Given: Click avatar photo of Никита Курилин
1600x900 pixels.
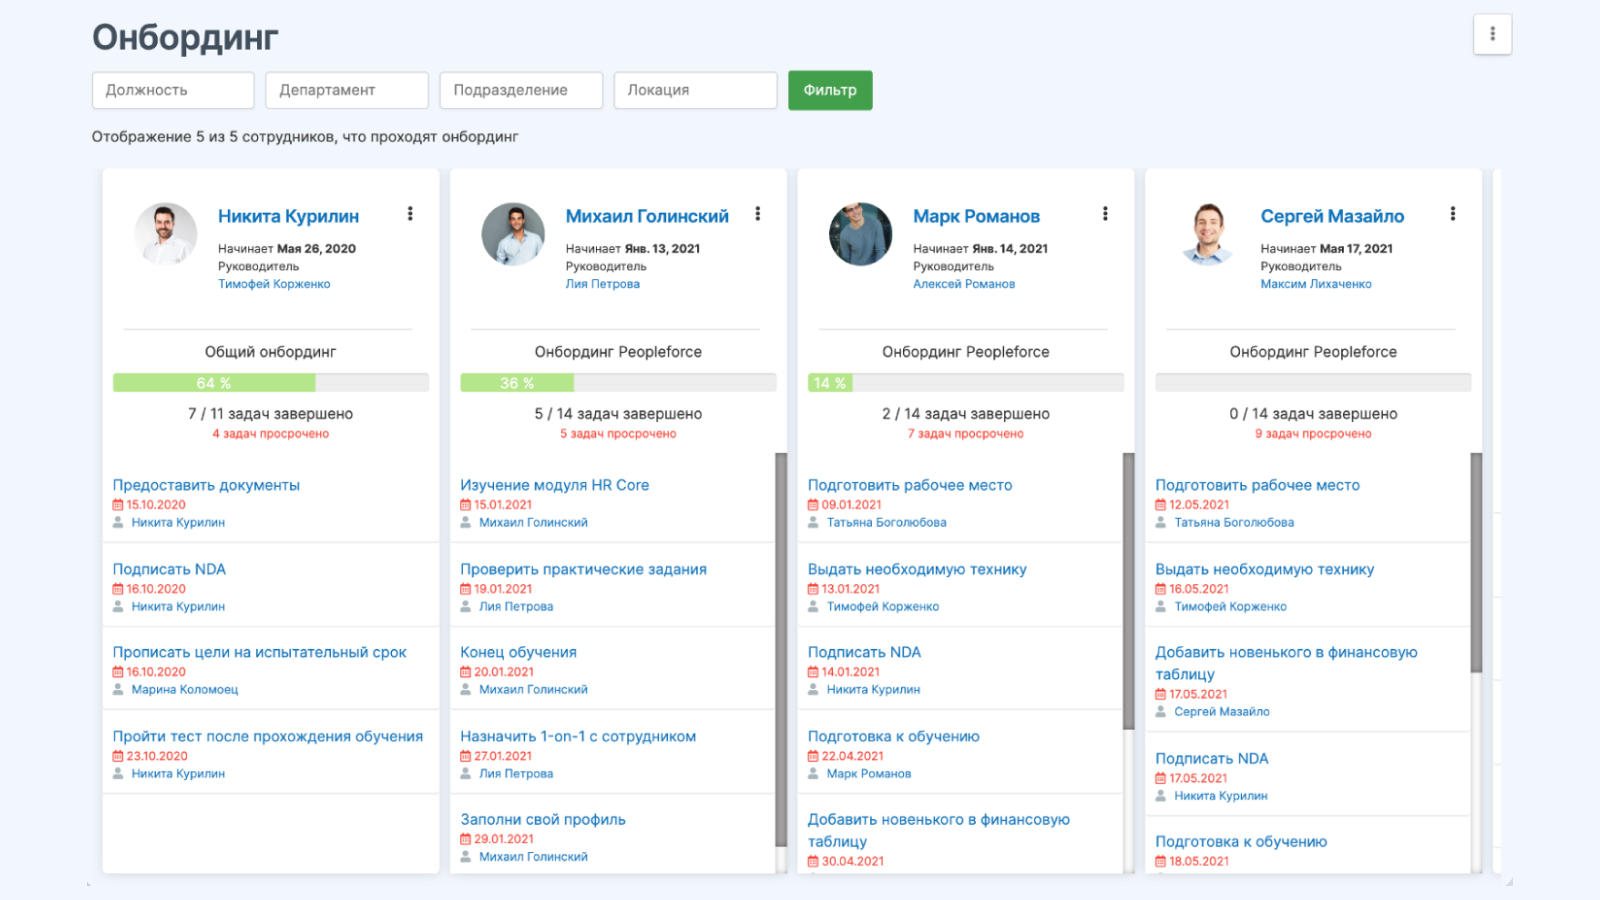Looking at the screenshot, I should click(166, 234).
